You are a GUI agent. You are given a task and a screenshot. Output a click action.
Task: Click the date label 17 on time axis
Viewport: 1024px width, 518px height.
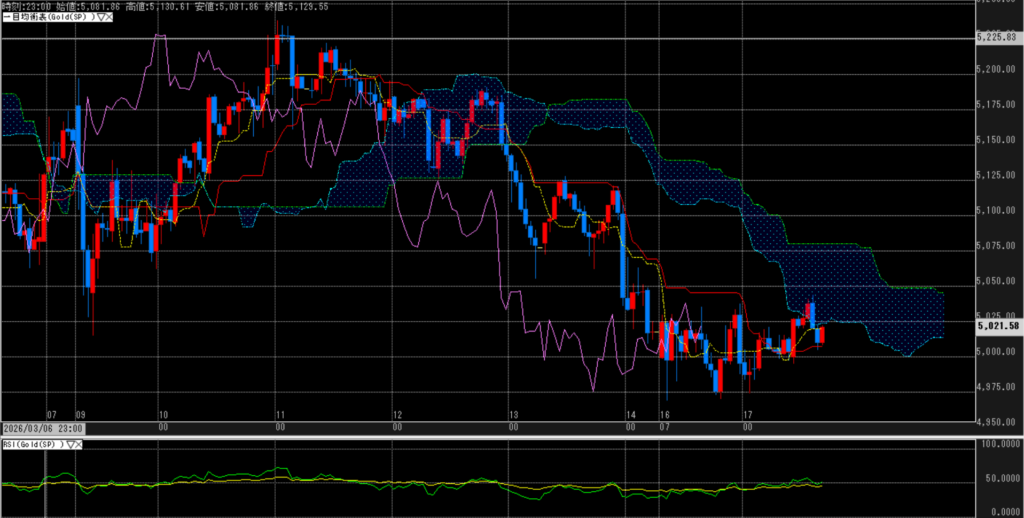click(x=746, y=413)
